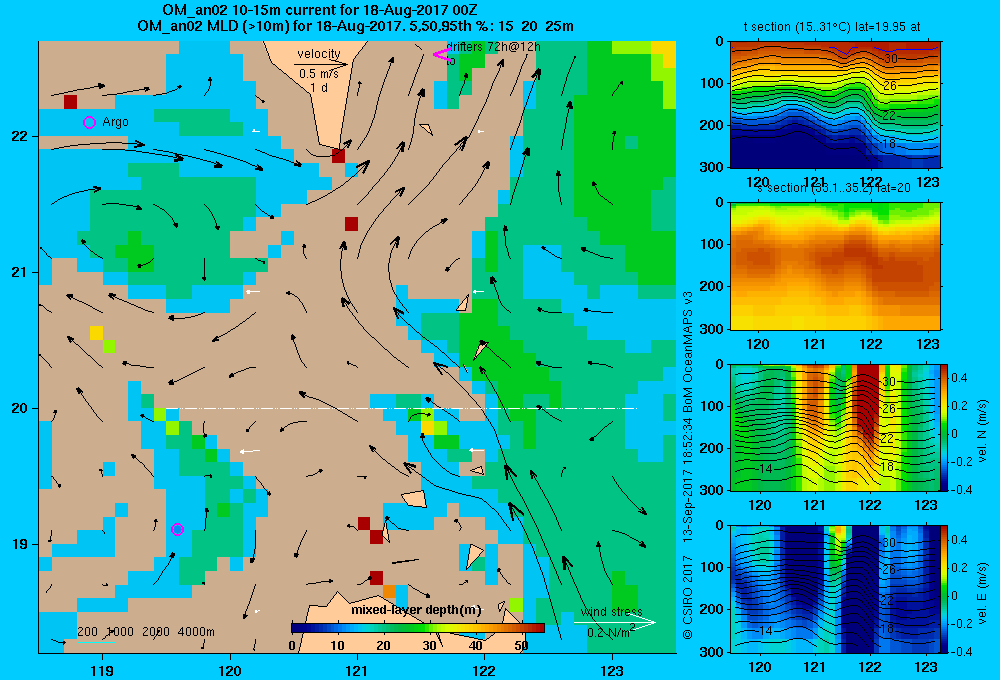Click the CSIRO BoM OceanMAPS copyright text
Viewport: 1000px width, 680px height.
pyautogui.click(x=688, y=466)
